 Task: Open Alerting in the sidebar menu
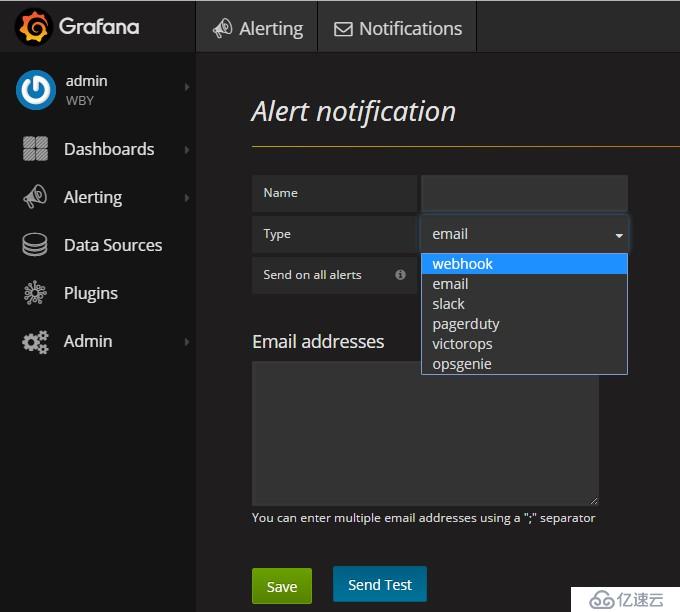click(93, 197)
